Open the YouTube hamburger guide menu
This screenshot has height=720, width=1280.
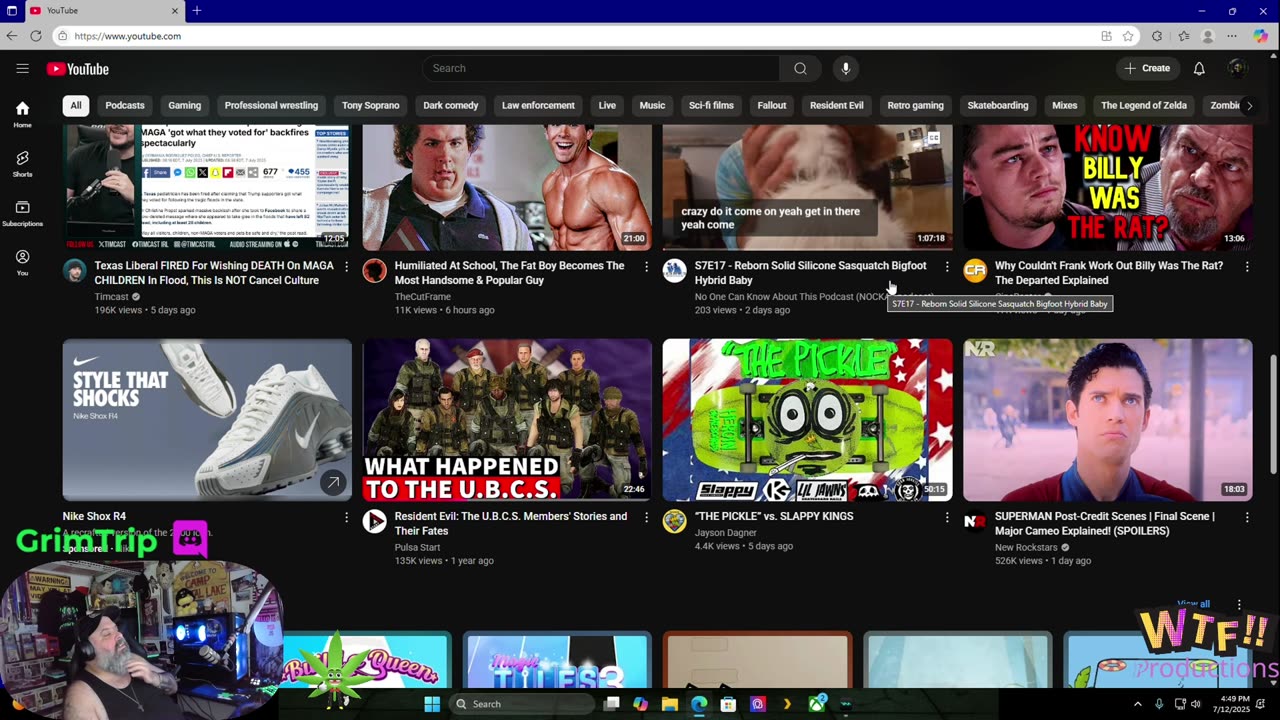[22, 69]
